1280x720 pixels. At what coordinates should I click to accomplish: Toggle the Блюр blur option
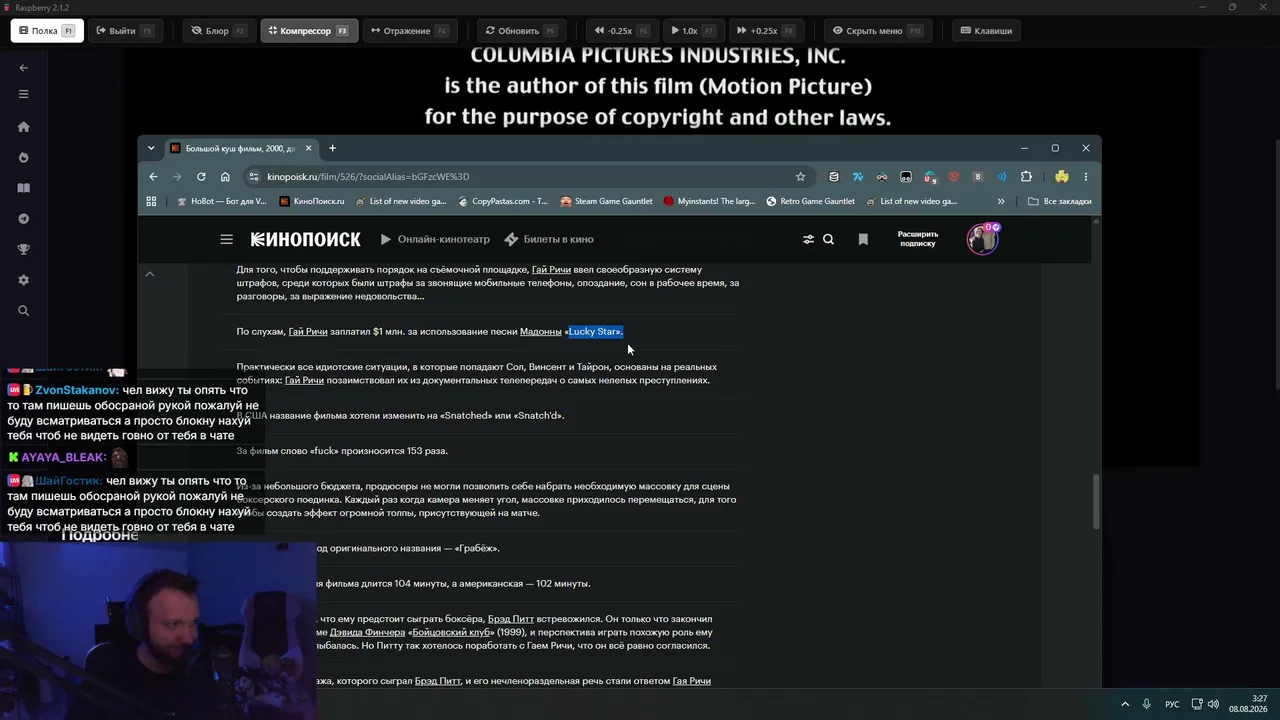(218, 31)
